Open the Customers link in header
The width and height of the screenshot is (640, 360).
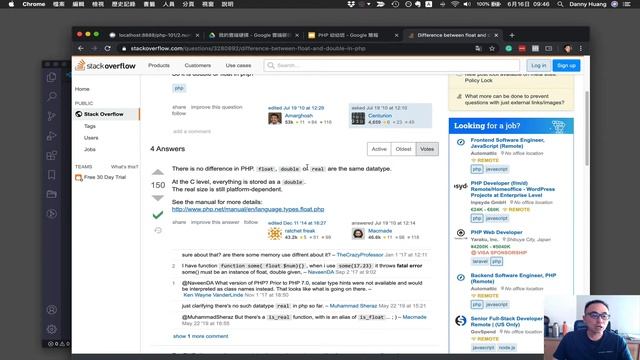coord(198,65)
